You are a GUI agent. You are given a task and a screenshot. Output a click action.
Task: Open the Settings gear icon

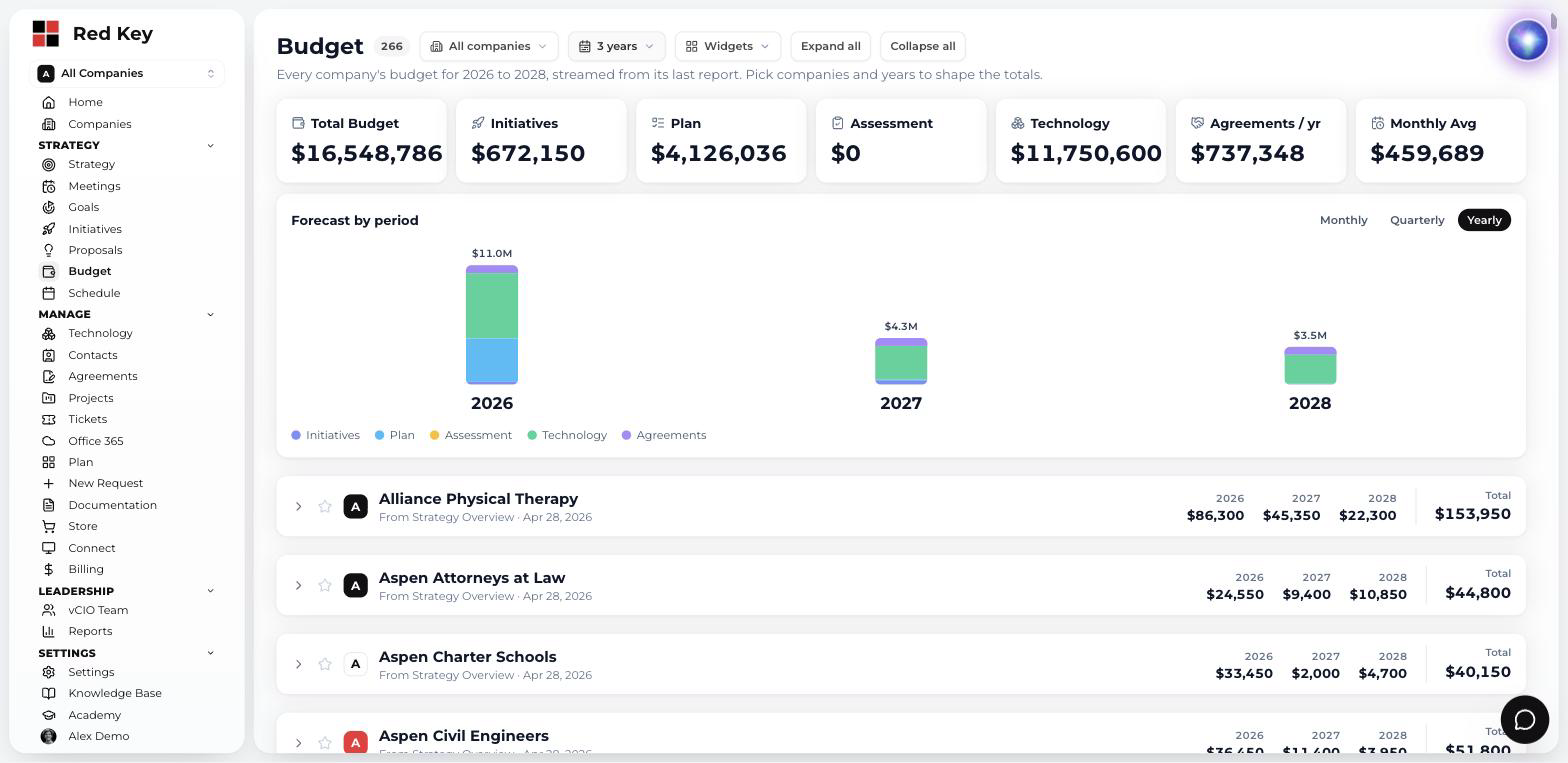[48, 672]
